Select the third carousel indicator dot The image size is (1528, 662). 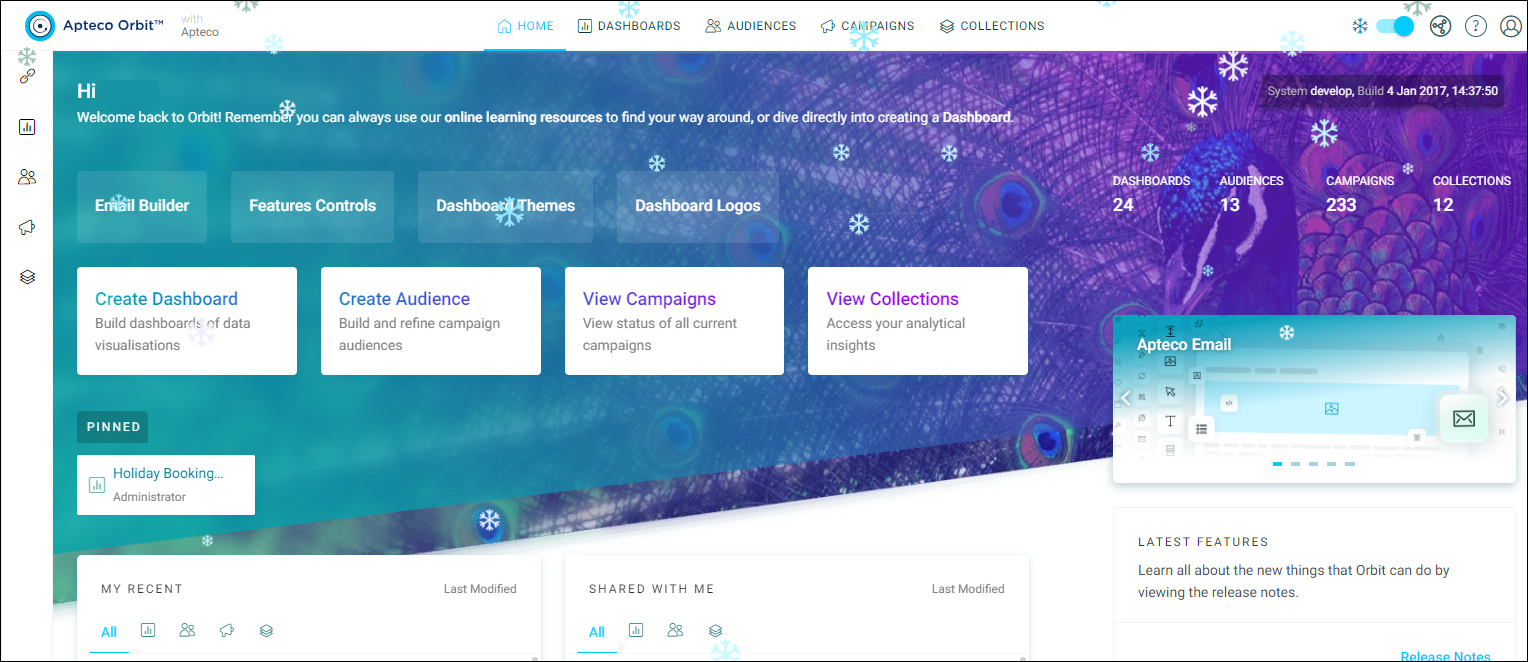1313,464
